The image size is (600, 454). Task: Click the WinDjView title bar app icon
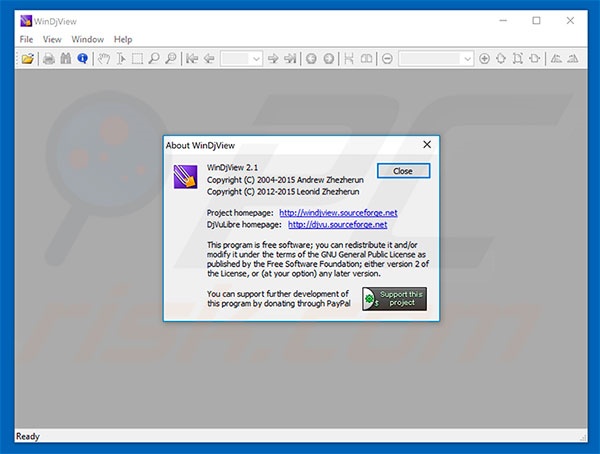coord(26,21)
